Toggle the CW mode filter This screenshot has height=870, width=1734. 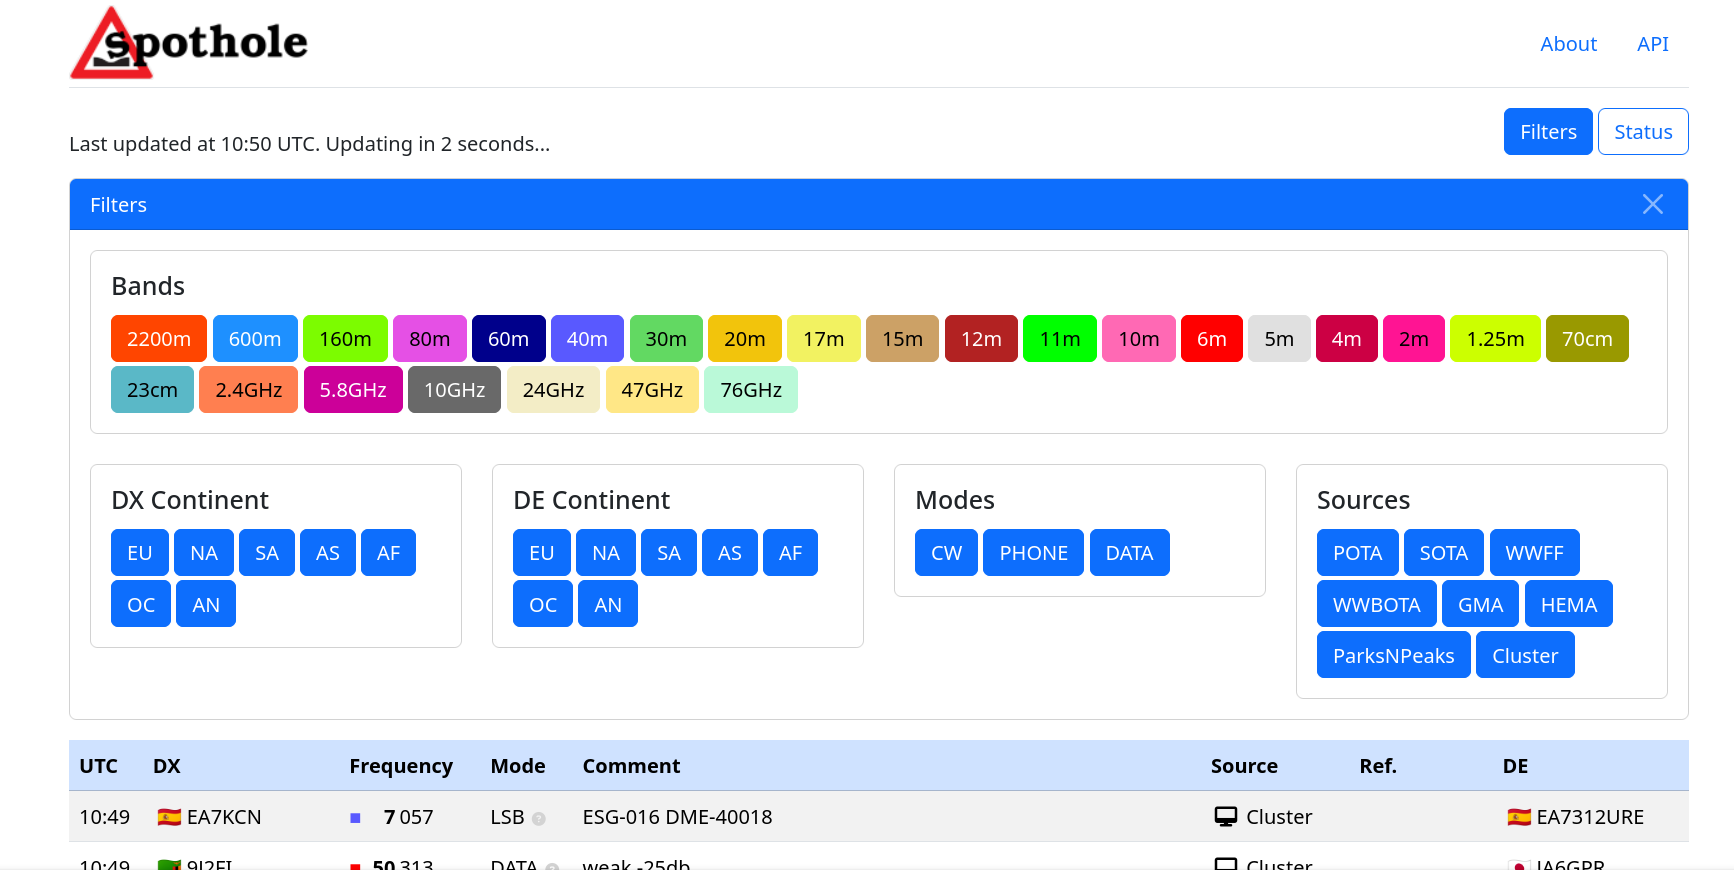pyautogui.click(x=945, y=553)
